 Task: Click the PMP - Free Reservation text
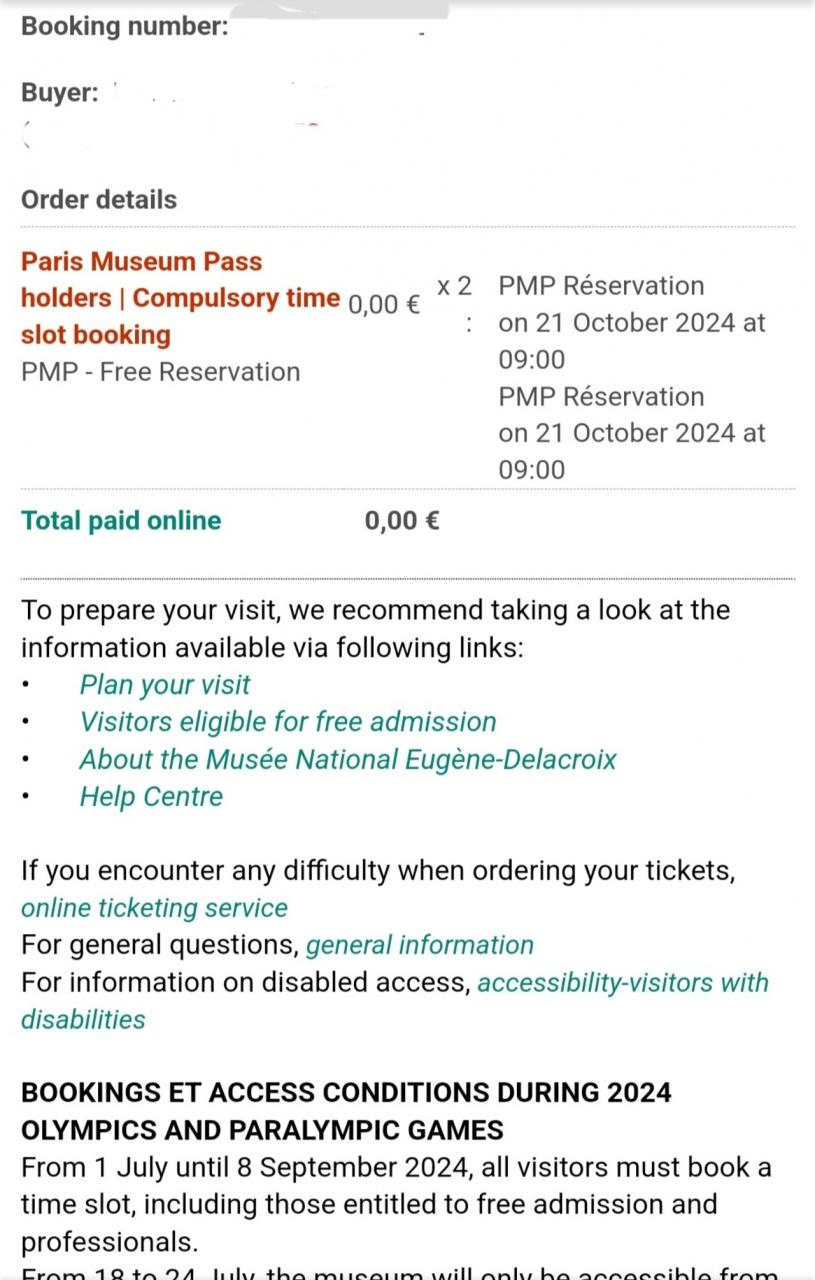[160, 372]
